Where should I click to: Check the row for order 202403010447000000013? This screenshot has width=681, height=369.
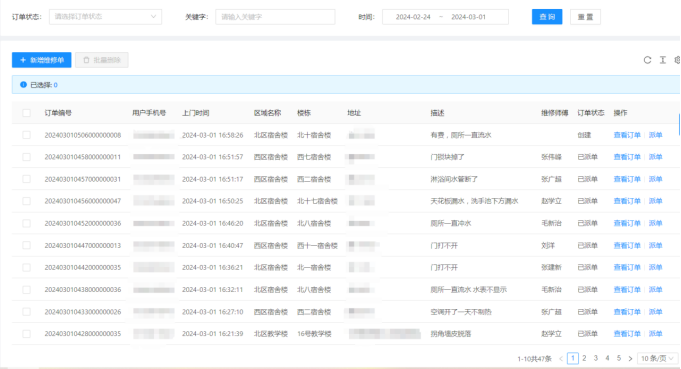[26, 245]
